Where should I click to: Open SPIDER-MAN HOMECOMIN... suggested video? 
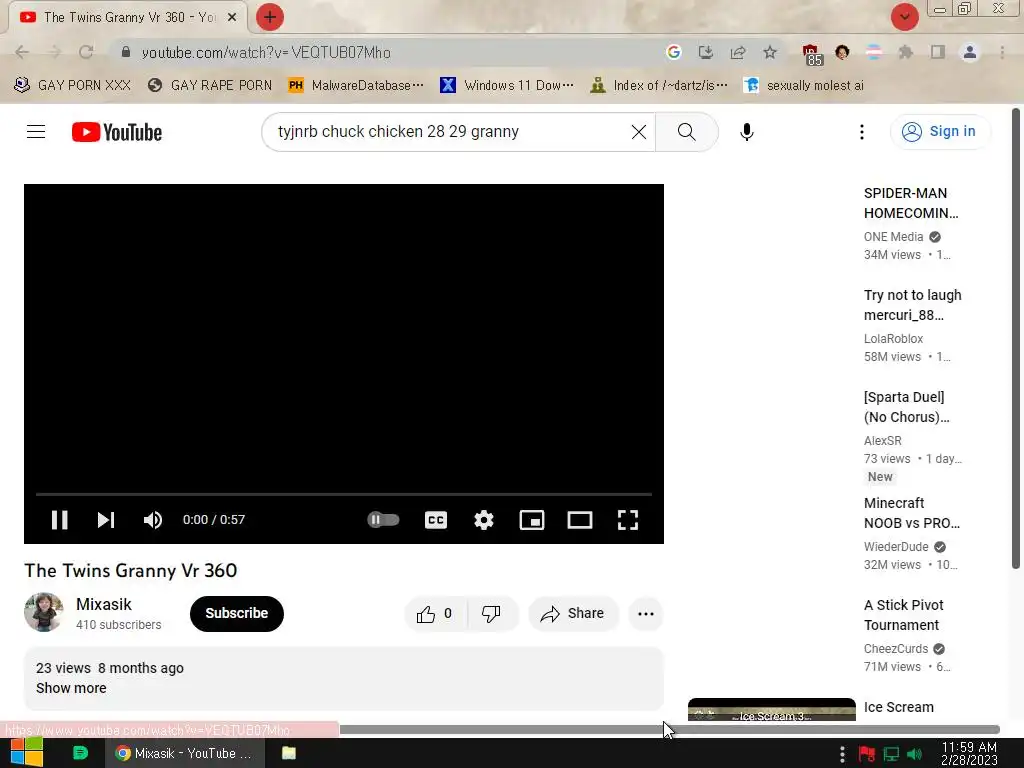(x=911, y=203)
